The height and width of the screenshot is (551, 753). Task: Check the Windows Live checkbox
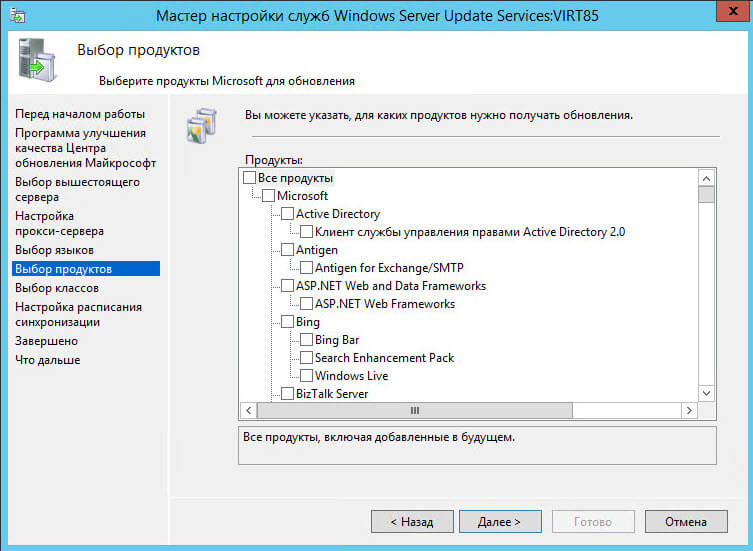pyautogui.click(x=306, y=376)
